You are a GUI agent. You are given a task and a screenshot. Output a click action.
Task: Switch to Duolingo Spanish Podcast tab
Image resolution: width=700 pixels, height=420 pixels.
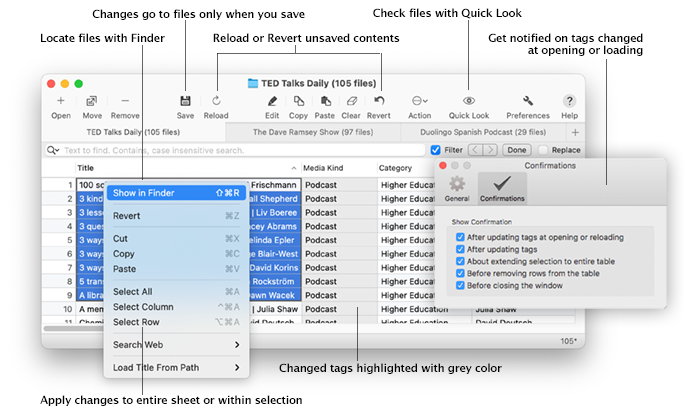coord(483,132)
